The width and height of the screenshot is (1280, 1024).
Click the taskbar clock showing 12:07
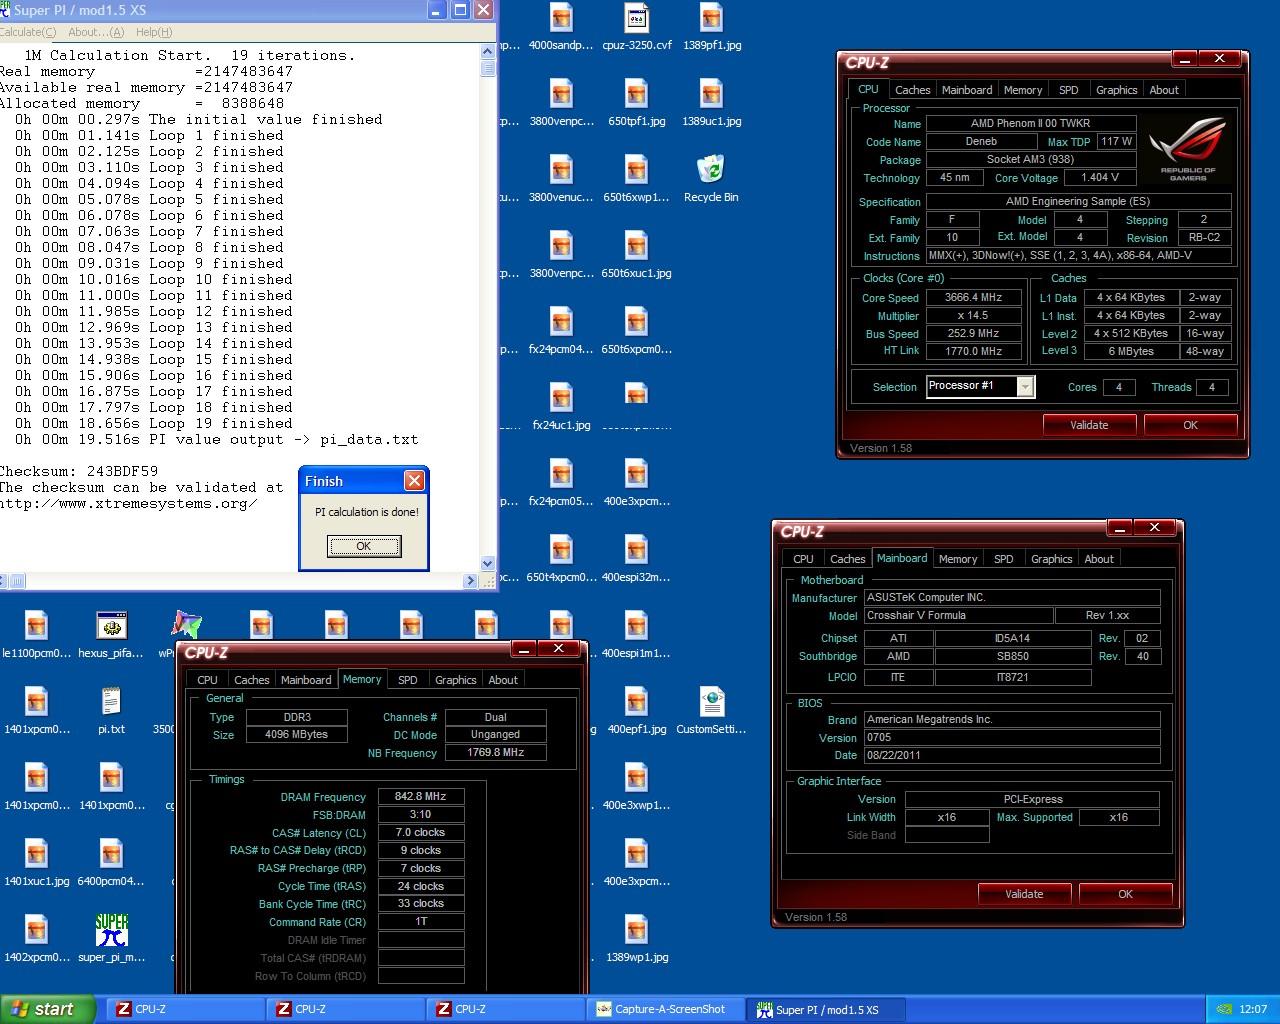click(x=1252, y=1009)
